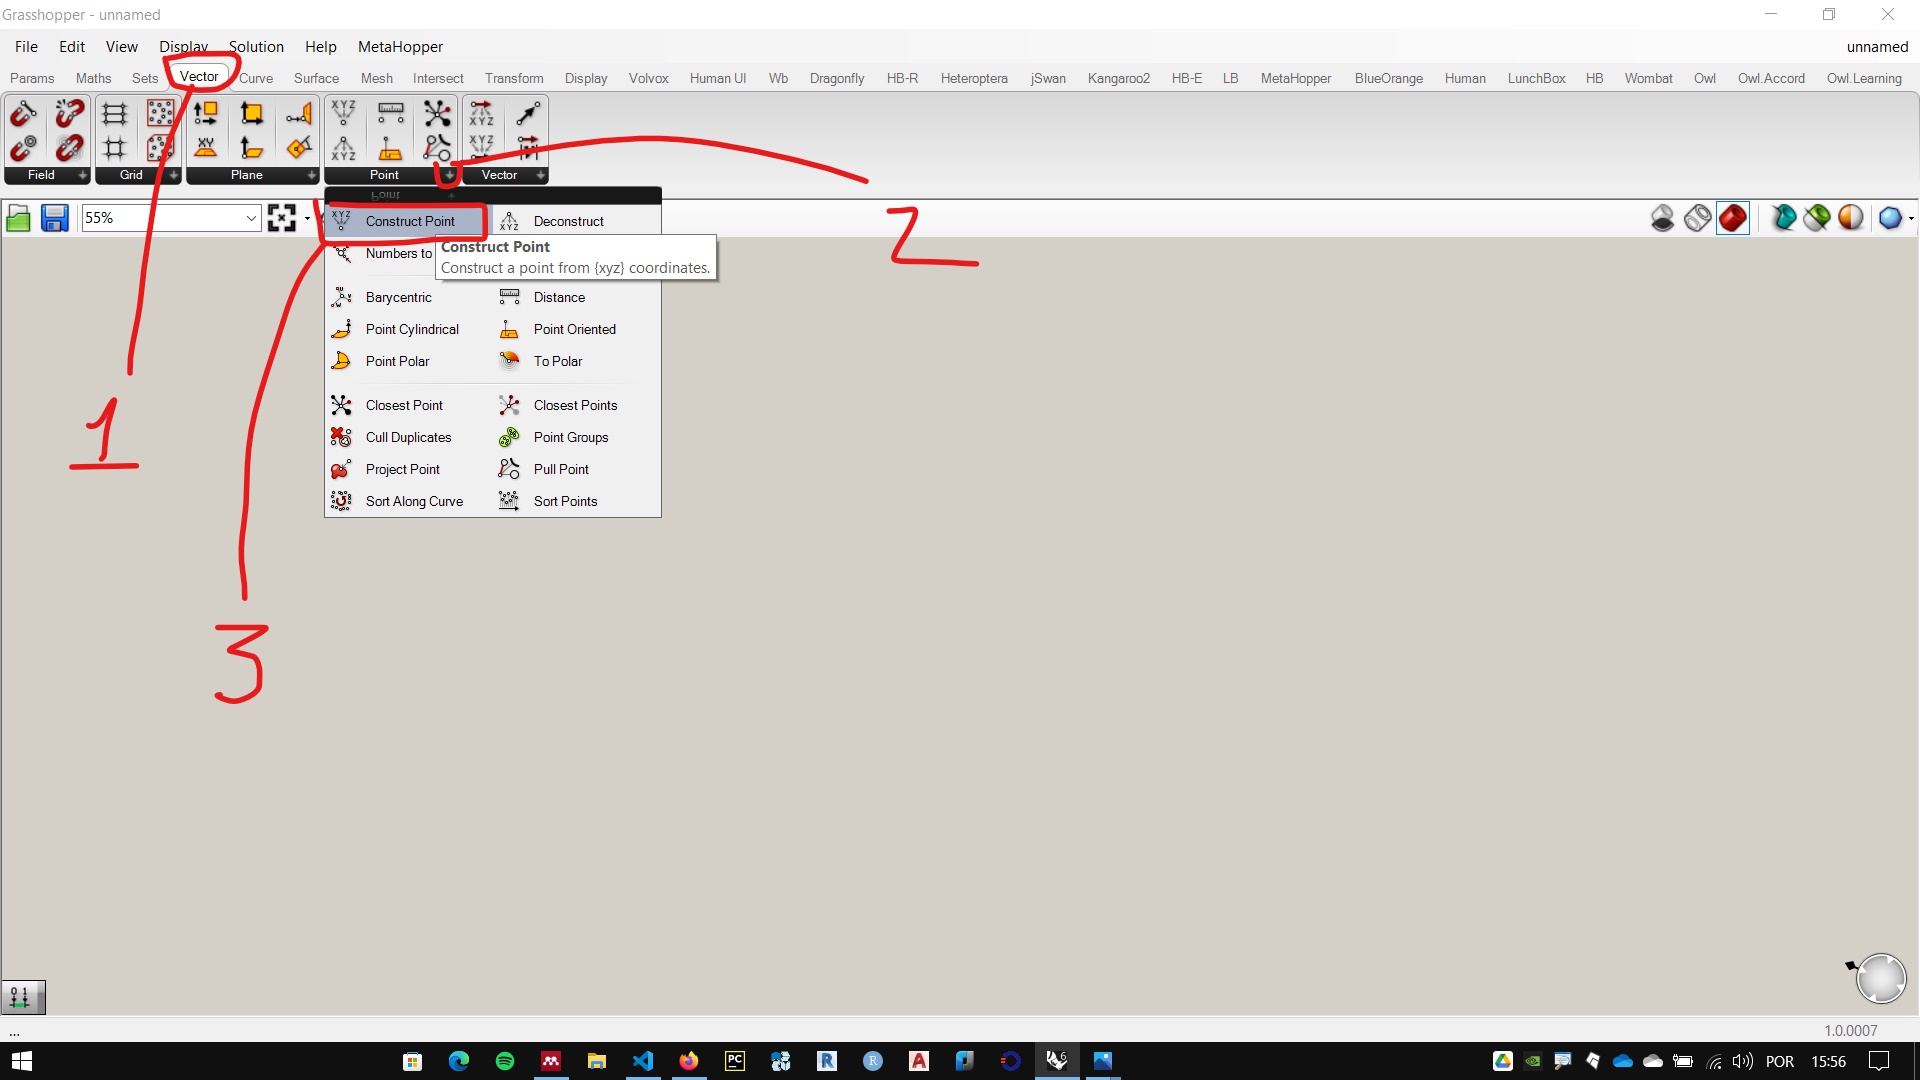Open the Point Groups component
Screen dimensions: 1920x1080
click(570, 436)
